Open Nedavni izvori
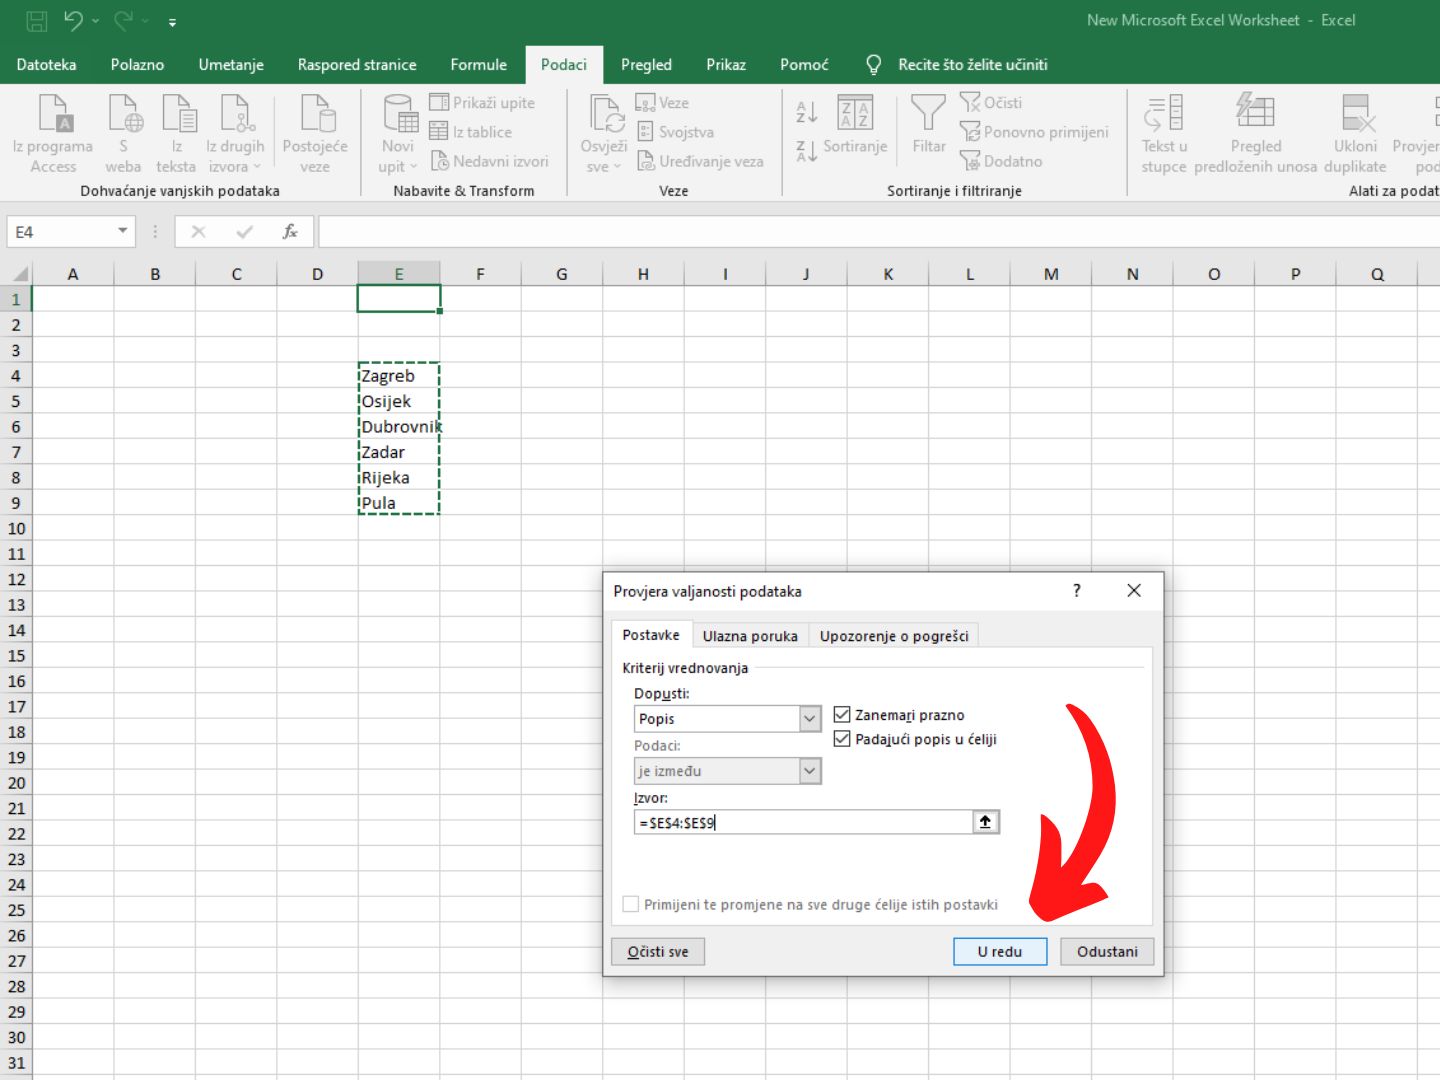Screen dimensions: 1440x1080 (489, 161)
